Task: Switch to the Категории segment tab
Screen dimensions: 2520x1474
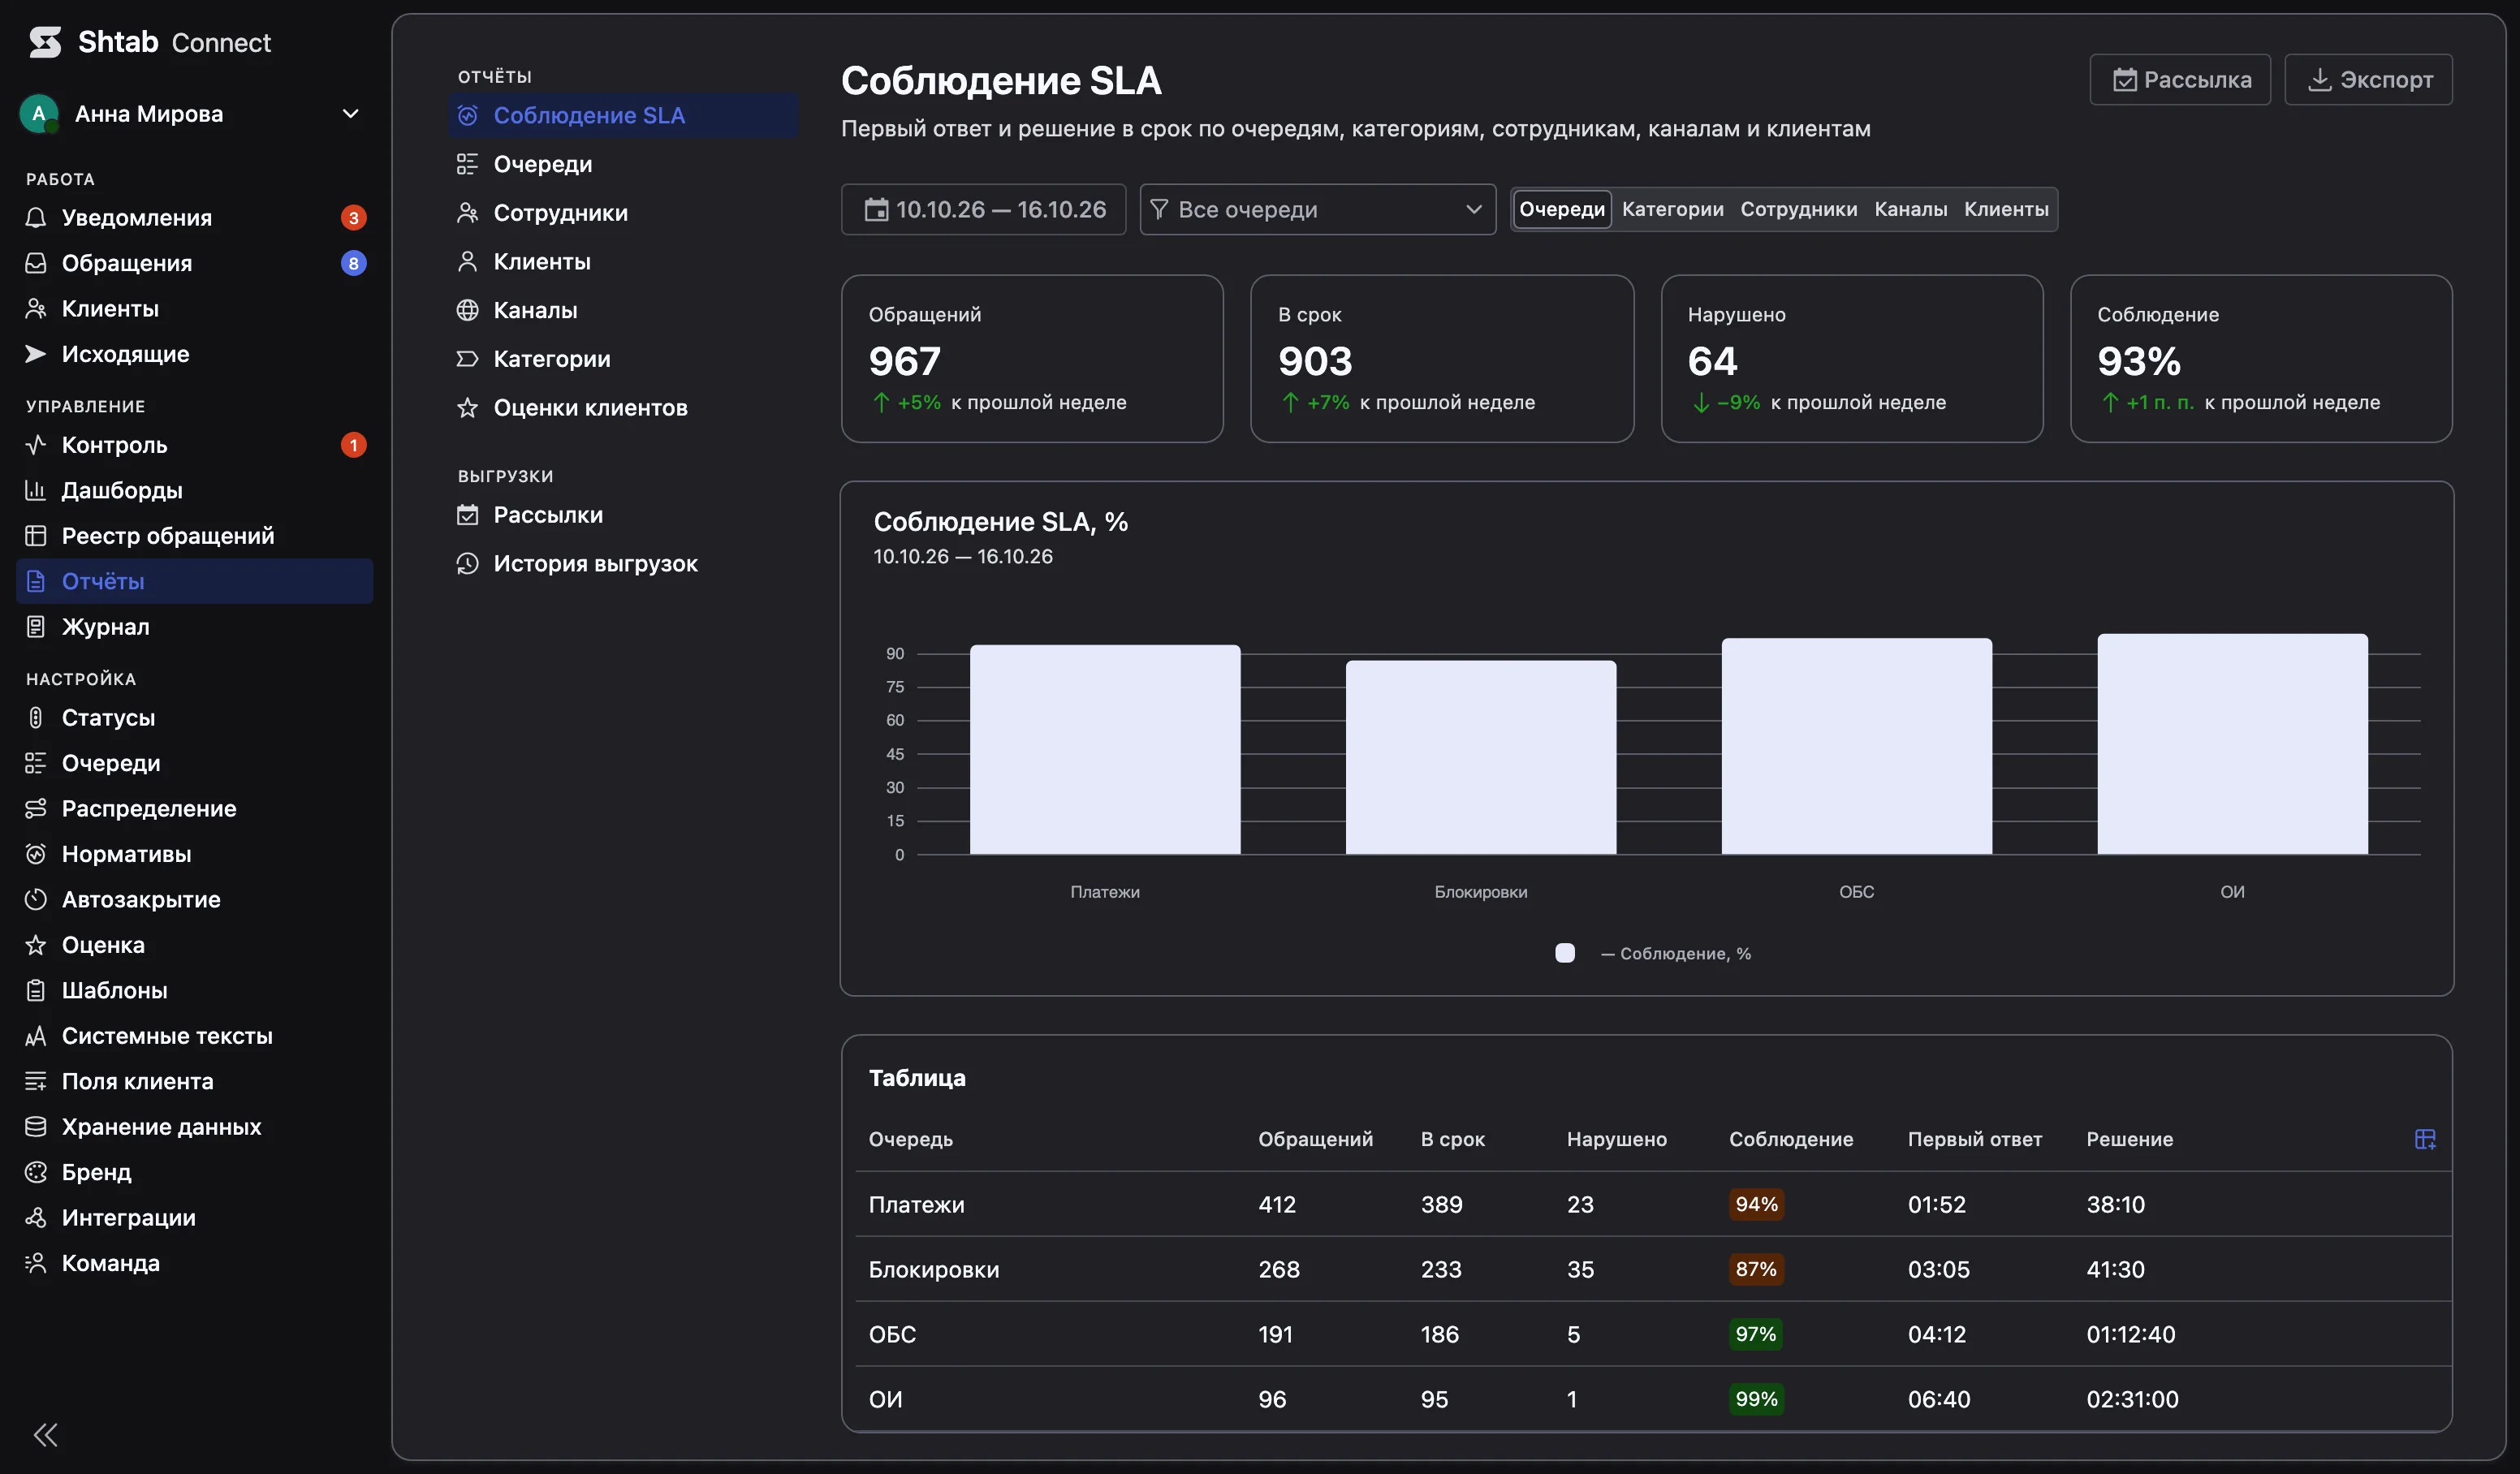Action: pos(1672,209)
